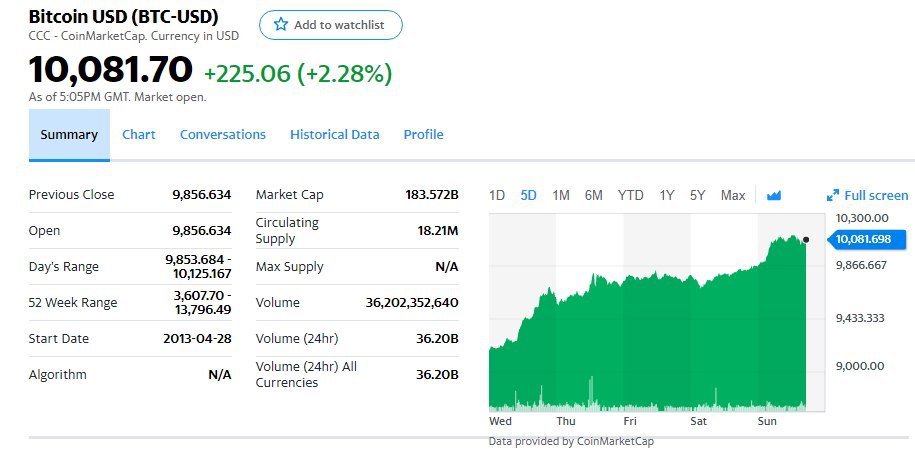
Task: Select the YTD chart range
Action: coord(631,195)
